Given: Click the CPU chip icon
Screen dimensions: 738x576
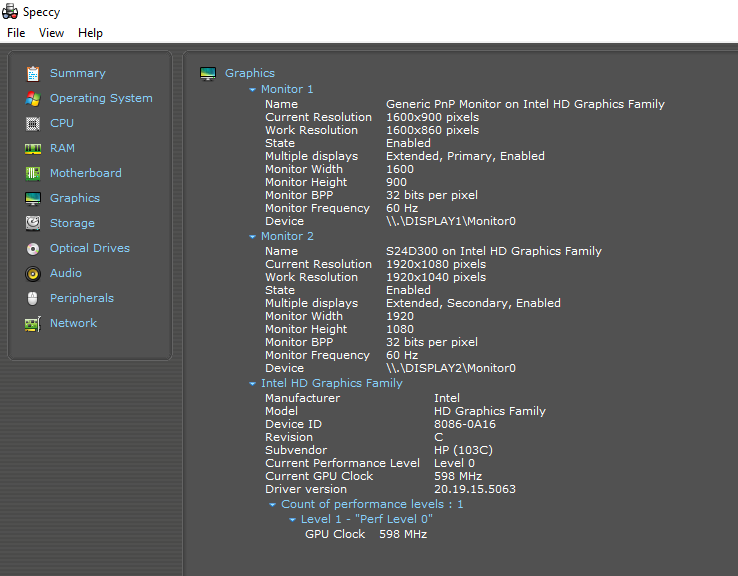Looking at the screenshot, I should tap(33, 124).
